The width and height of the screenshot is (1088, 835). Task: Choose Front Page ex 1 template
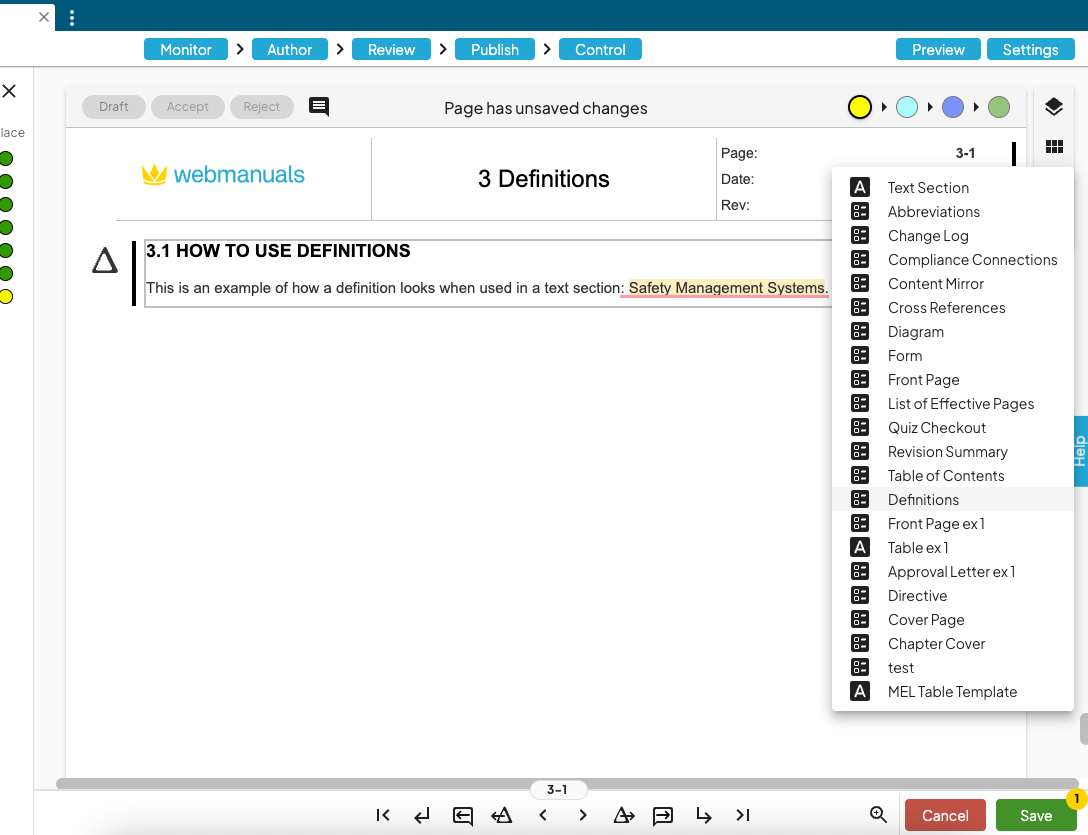point(953,523)
